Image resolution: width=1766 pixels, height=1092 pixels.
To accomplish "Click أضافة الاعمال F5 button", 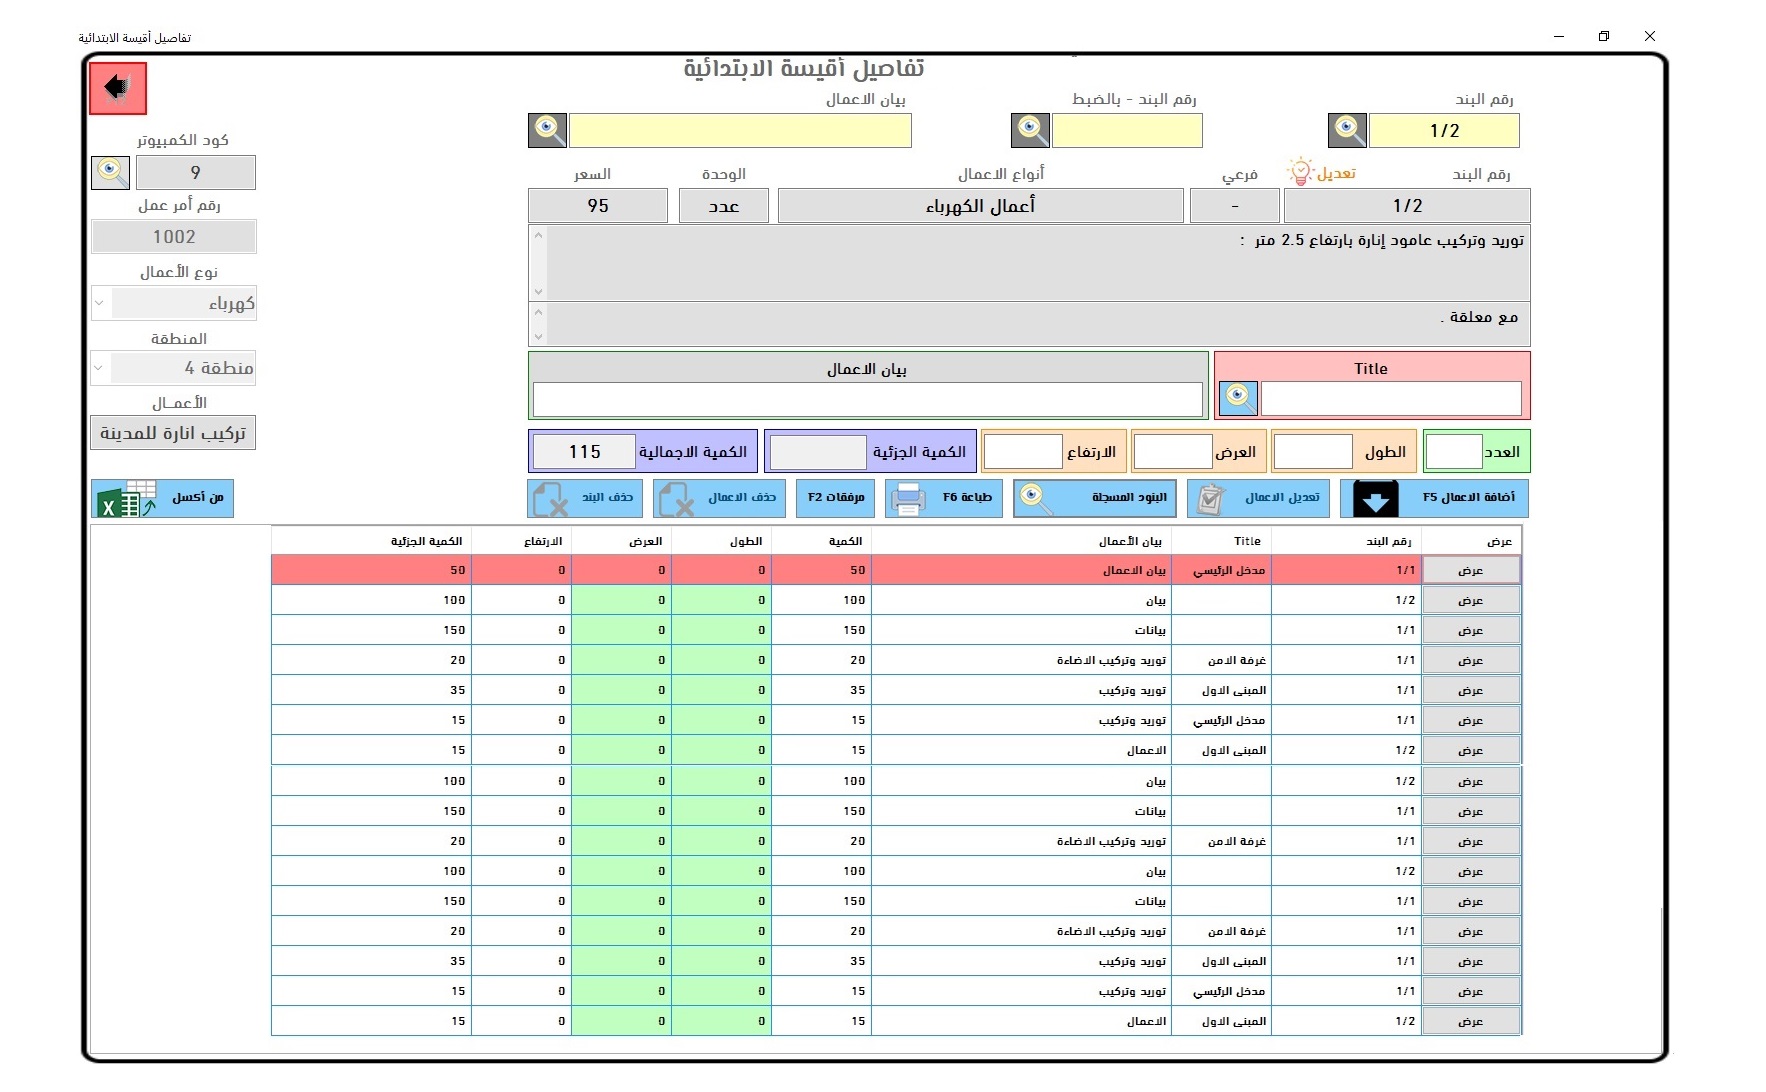I will pyautogui.click(x=1434, y=498).
